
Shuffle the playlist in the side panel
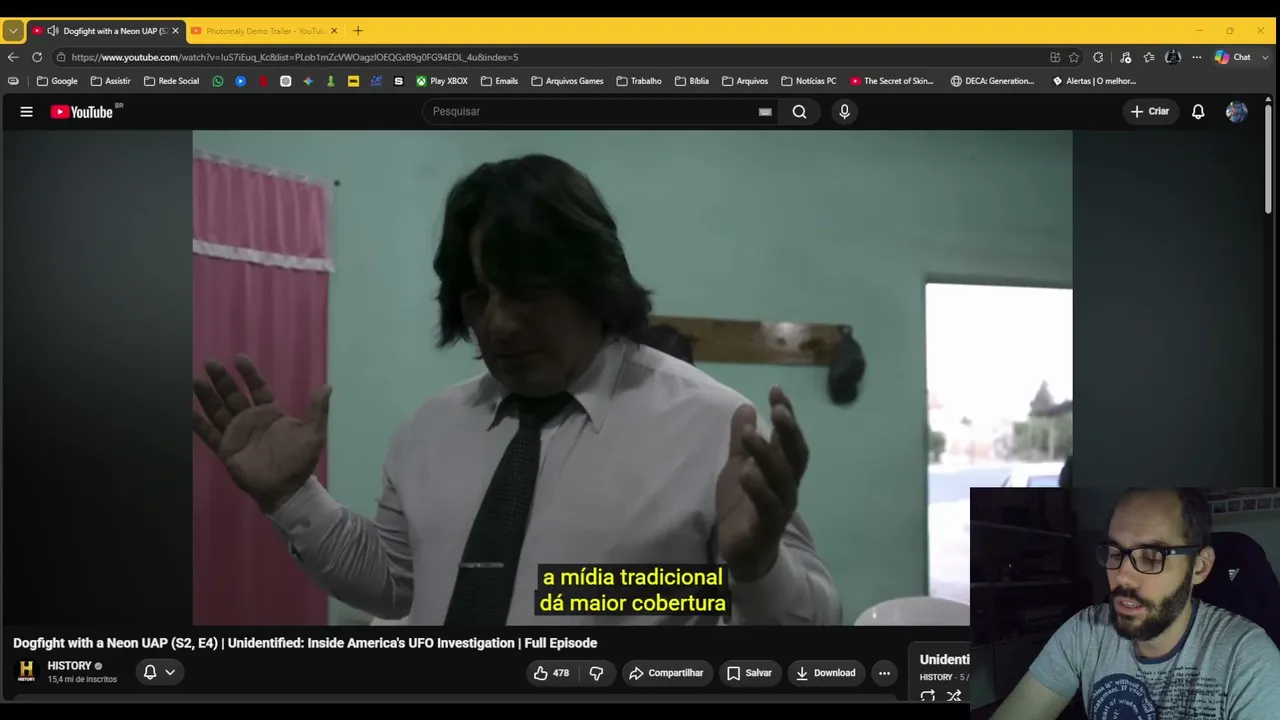954,696
